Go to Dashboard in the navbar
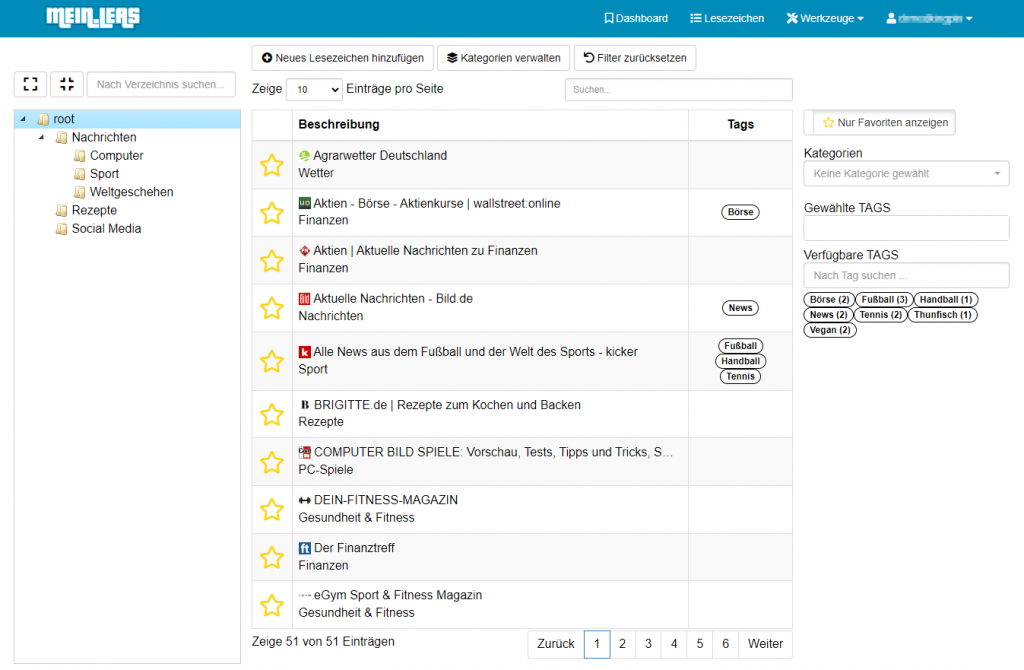The height and width of the screenshot is (670, 1024). [x=636, y=18]
